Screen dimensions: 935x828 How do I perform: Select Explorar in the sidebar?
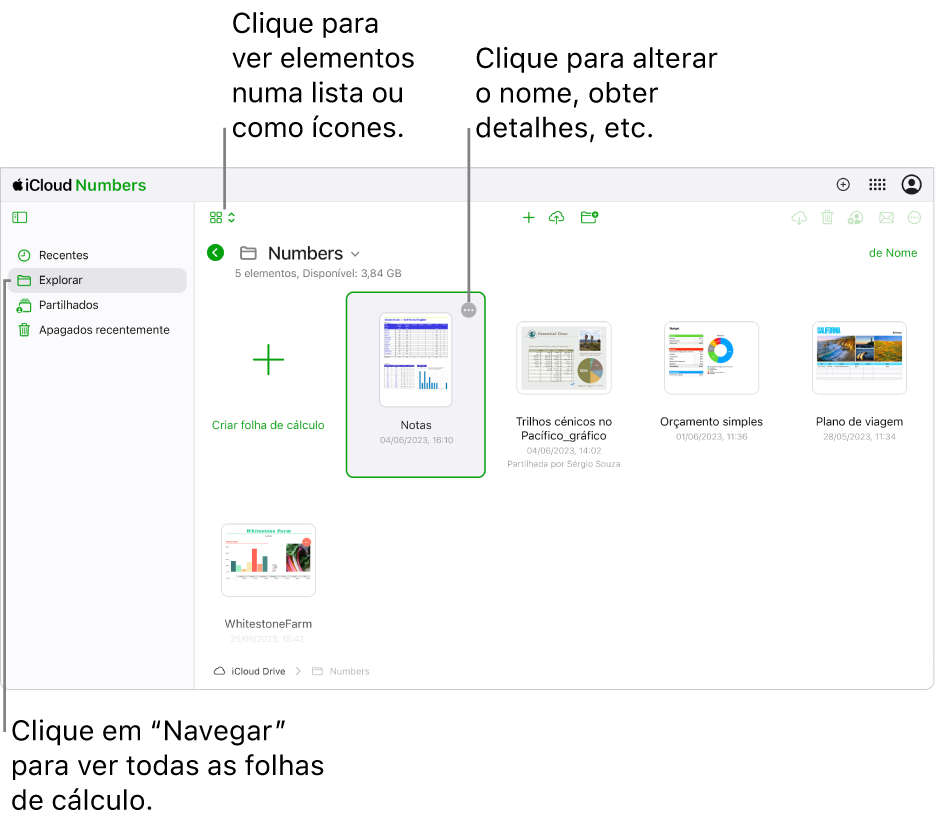pyautogui.click(x=98, y=280)
